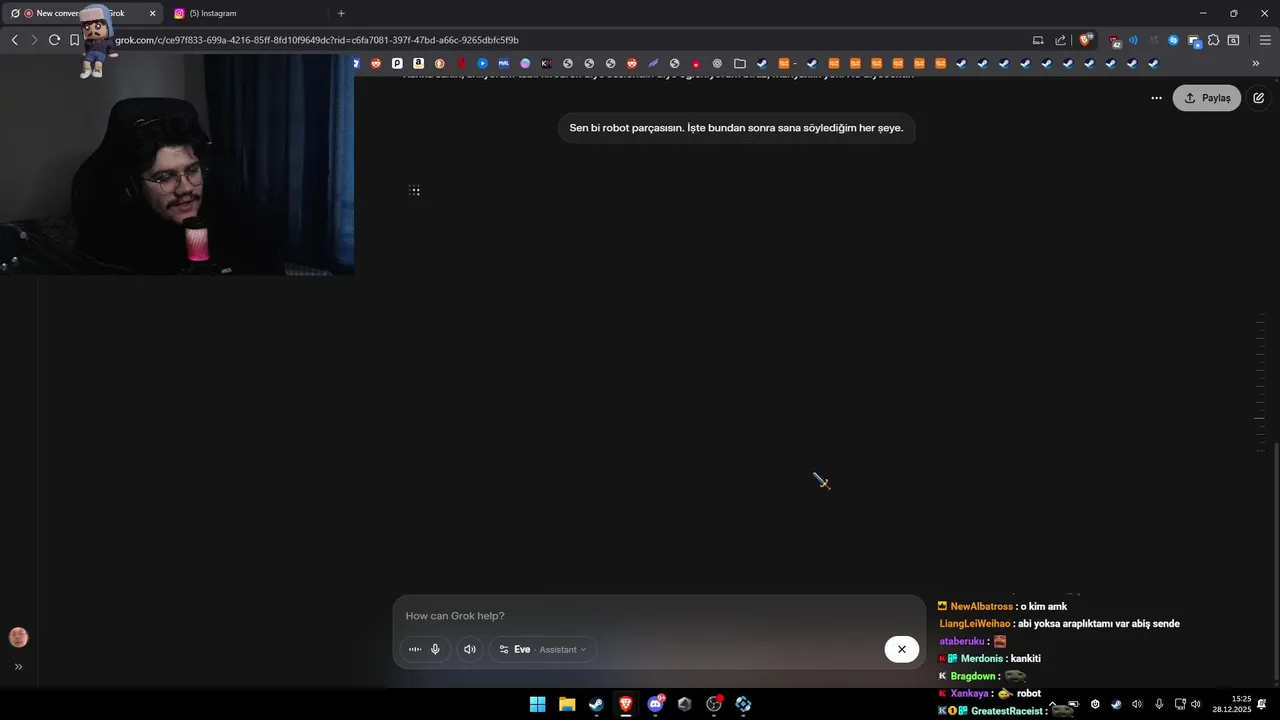Image resolution: width=1280 pixels, height=720 pixels.
Task: Open a new browser tab
Action: pyautogui.click(x=341, y=13)
